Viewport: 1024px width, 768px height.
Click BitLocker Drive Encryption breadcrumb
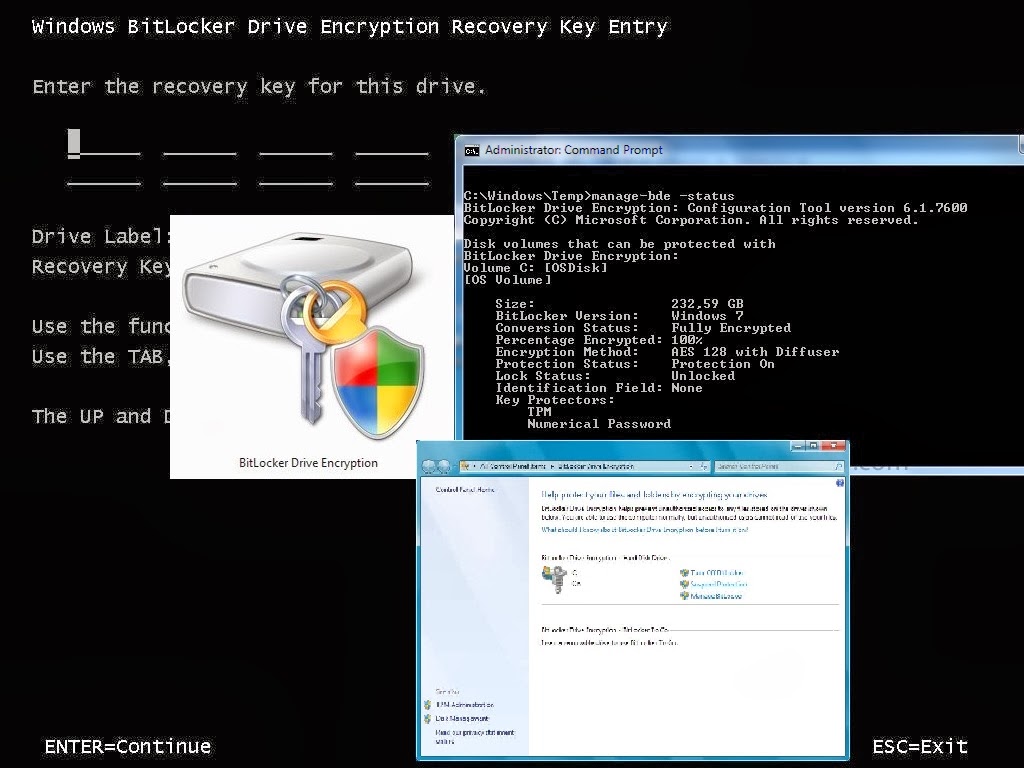pyautogui.click(x=596, y=466)
